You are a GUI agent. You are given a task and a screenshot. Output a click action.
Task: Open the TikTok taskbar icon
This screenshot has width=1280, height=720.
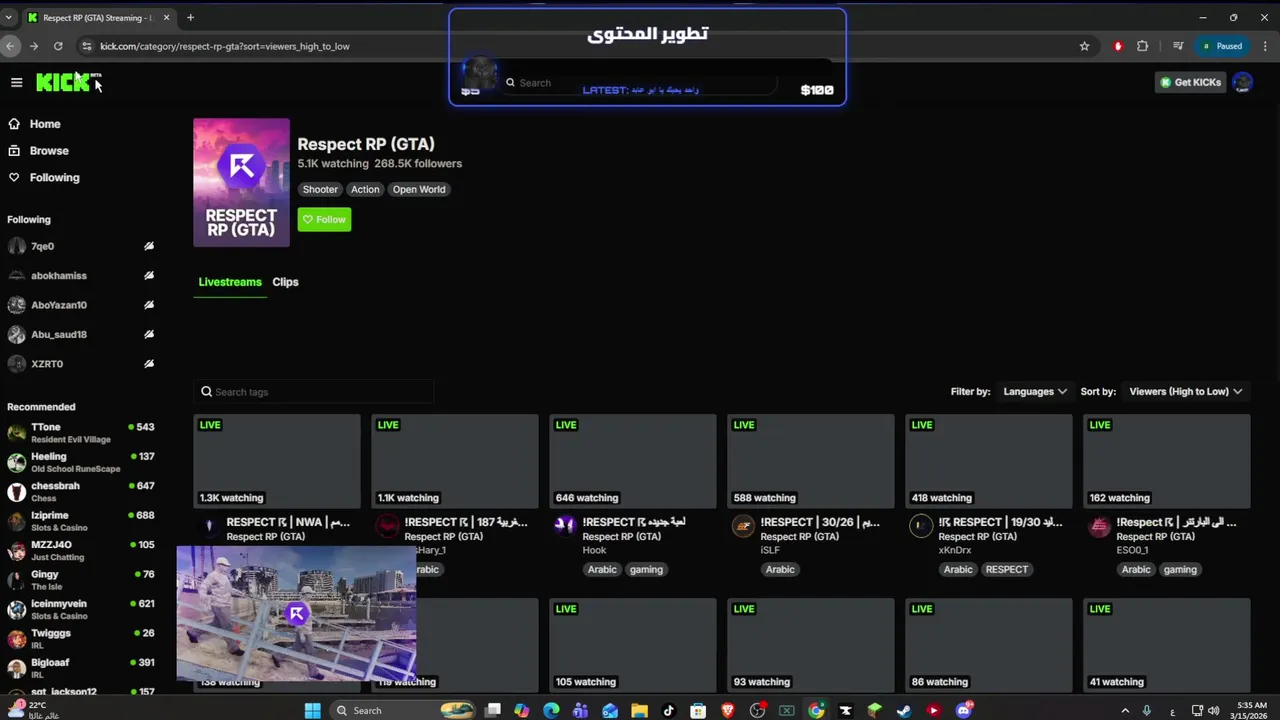pyautogui.click(x=669, y=710)
